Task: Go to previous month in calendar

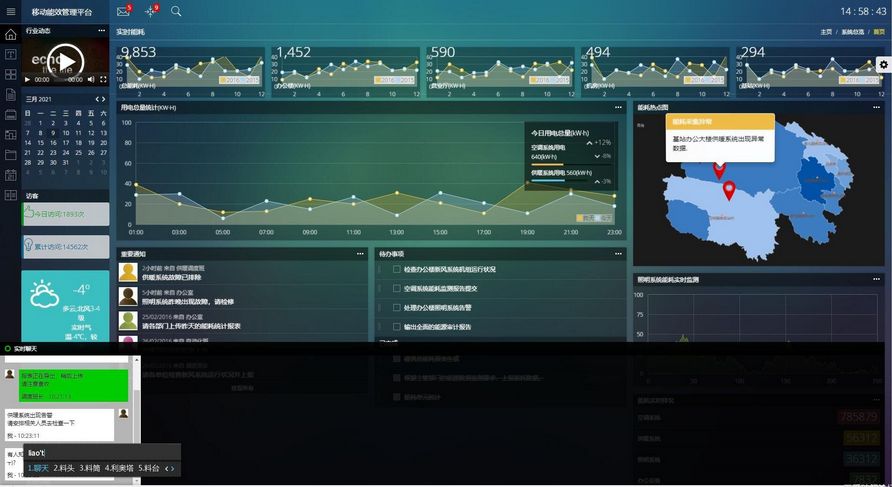Action: (x=97, y=99)
